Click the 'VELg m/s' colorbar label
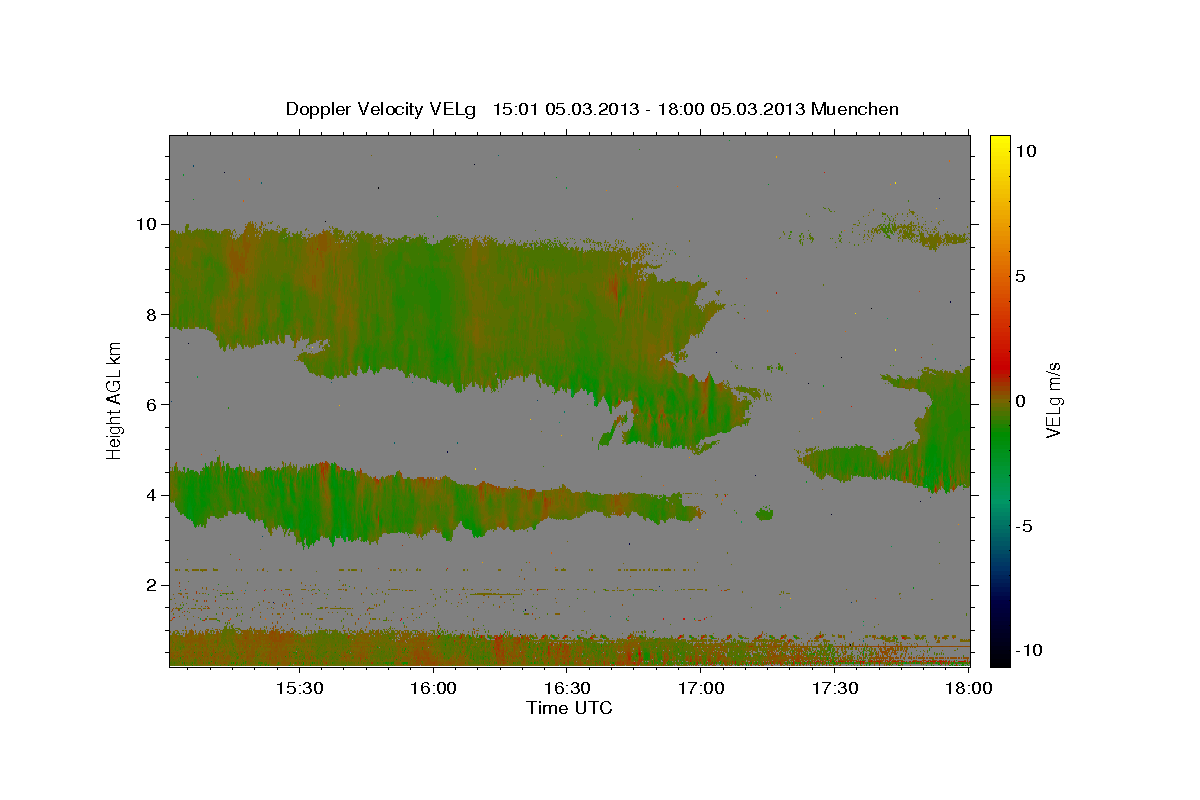This screenshot has width=1200, height=800. [x=1052, y=399]
